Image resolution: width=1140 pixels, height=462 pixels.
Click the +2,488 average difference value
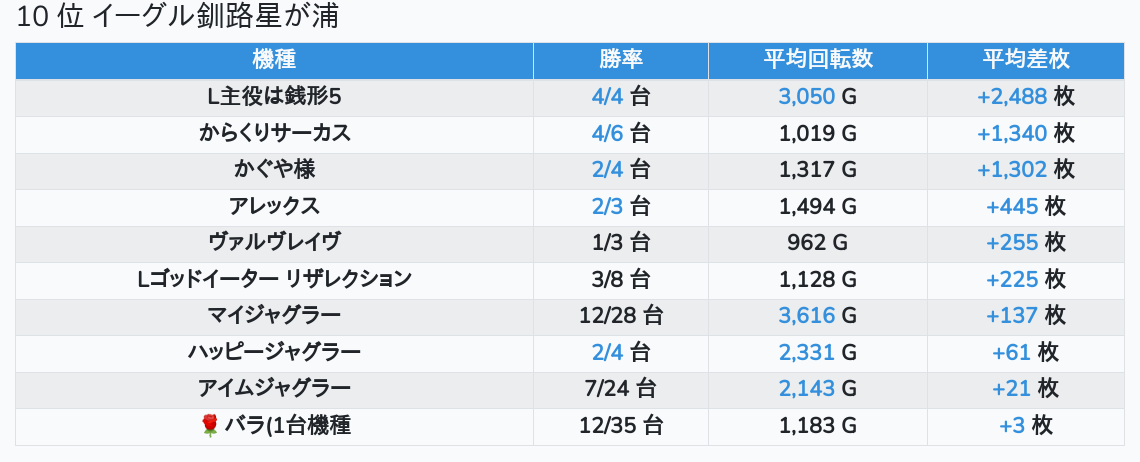tap(1012, 97)
